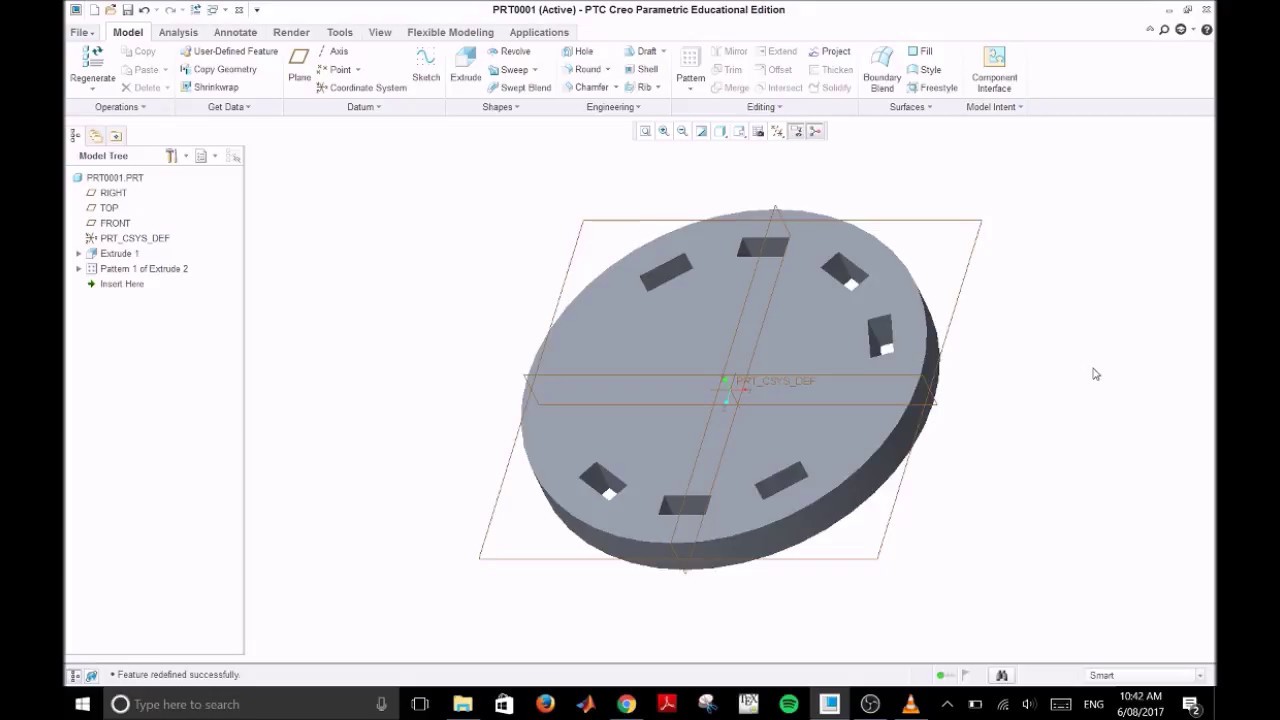Select PRT_CSYS_DEF in Model Tree
1280x720 pixels.
[134, 238]
